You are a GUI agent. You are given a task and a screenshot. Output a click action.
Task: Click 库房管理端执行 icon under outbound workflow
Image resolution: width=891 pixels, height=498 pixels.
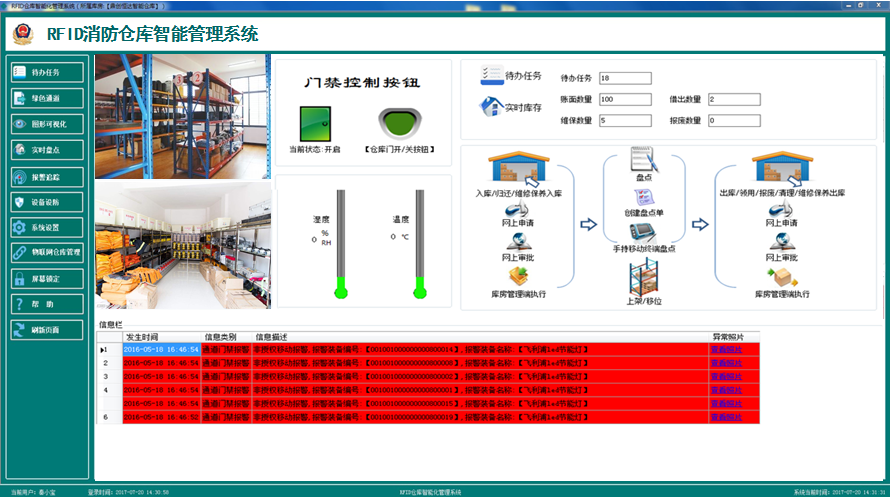[x=780, y=278]
